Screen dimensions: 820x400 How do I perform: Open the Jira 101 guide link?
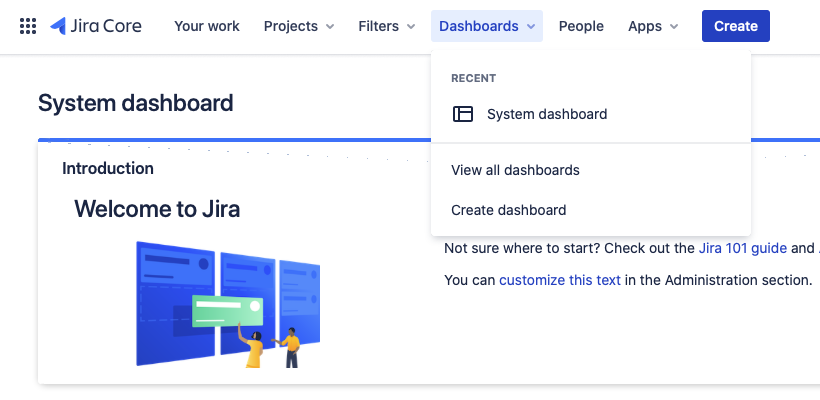click(x=743, y=248)
